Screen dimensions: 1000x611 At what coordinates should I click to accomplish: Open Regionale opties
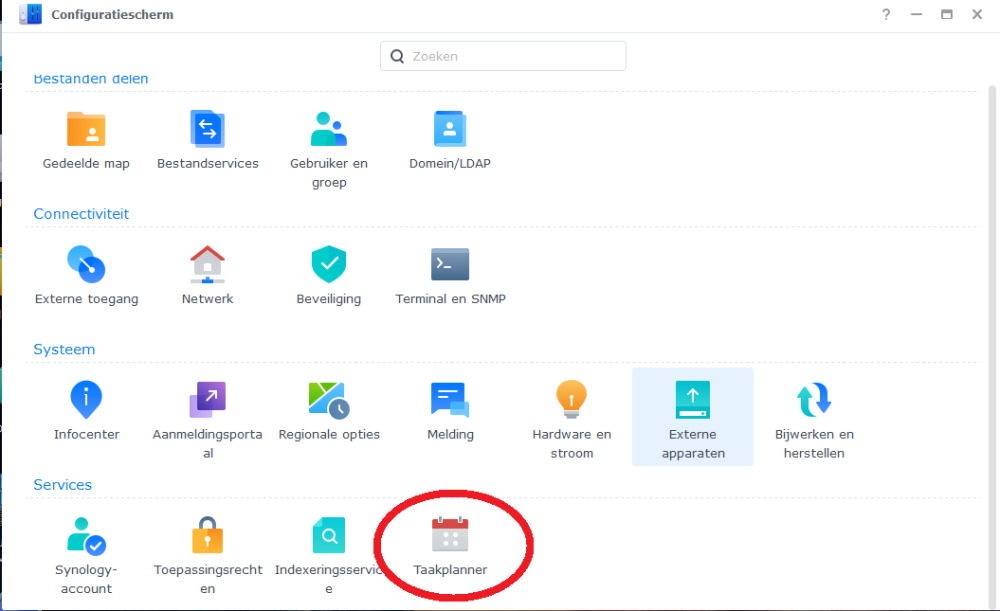[328, 400]
